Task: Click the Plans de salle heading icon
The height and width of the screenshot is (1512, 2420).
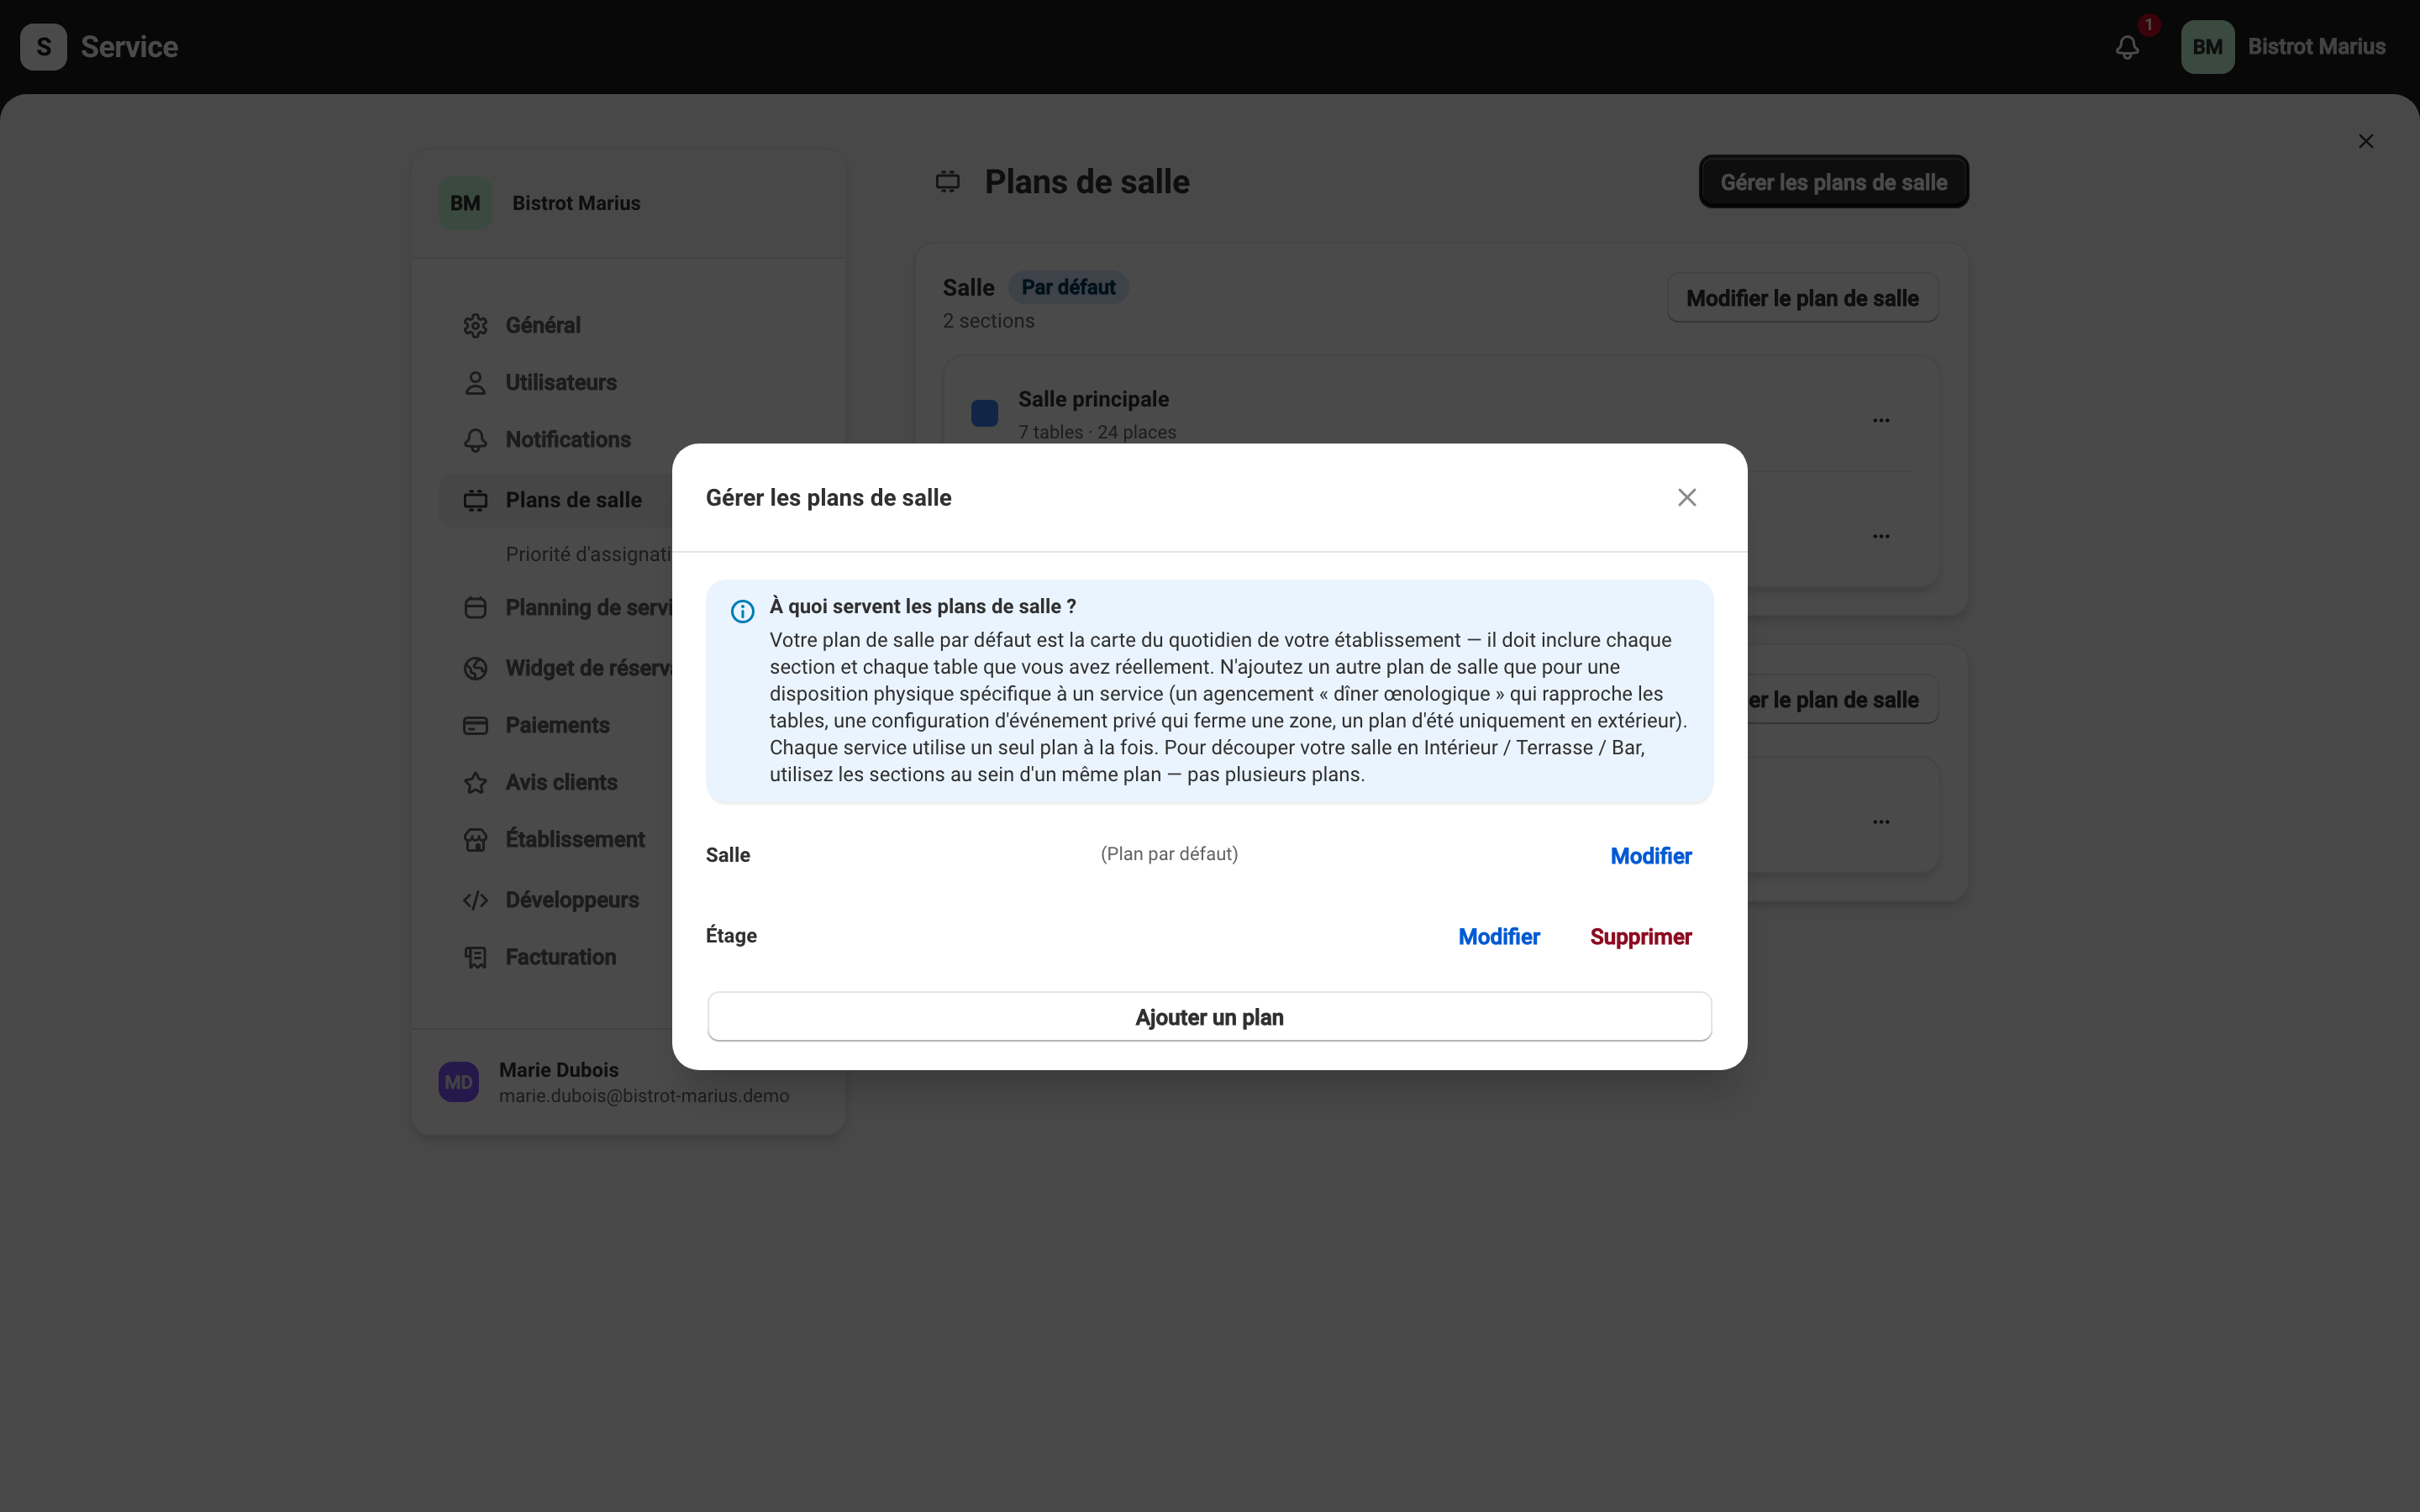Action: pyautogui.click(x=947, y=182)
